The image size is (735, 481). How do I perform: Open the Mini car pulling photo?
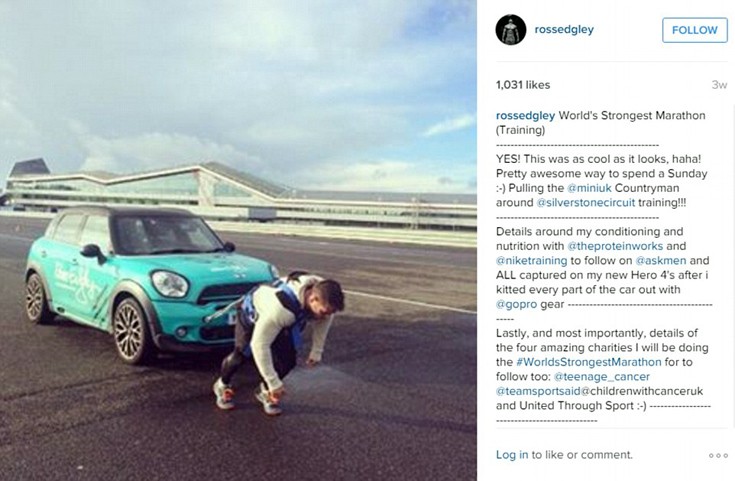pyautogui.click(x=238, y=240)
